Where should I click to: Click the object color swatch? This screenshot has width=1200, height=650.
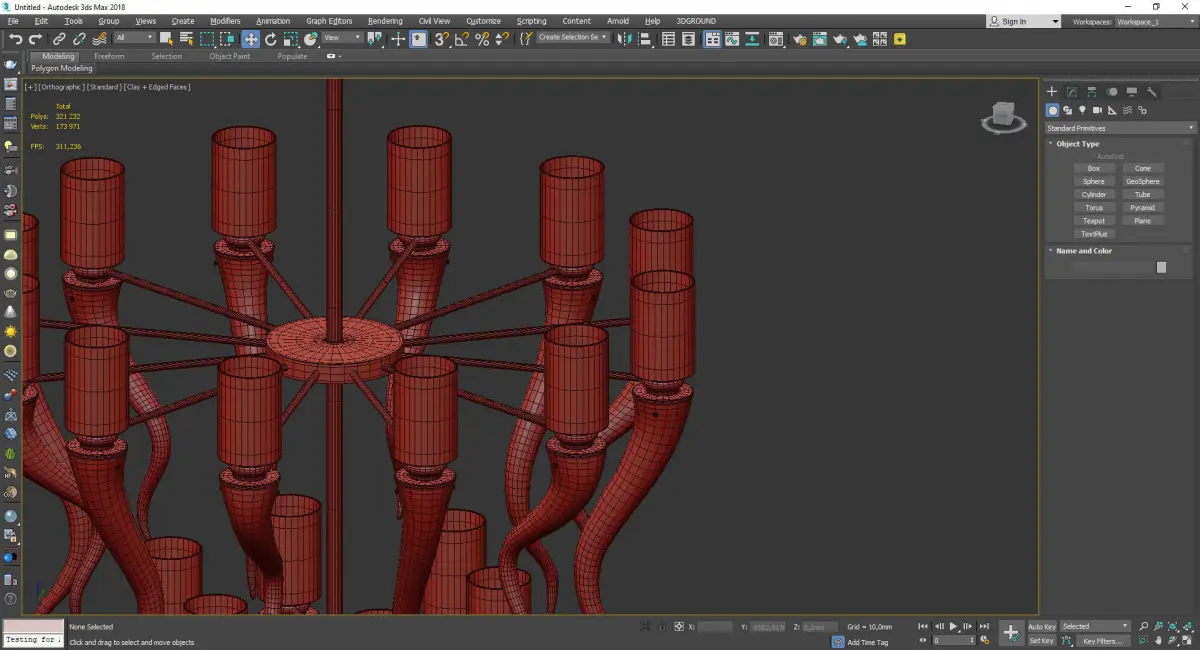(x=1161, y=267)
